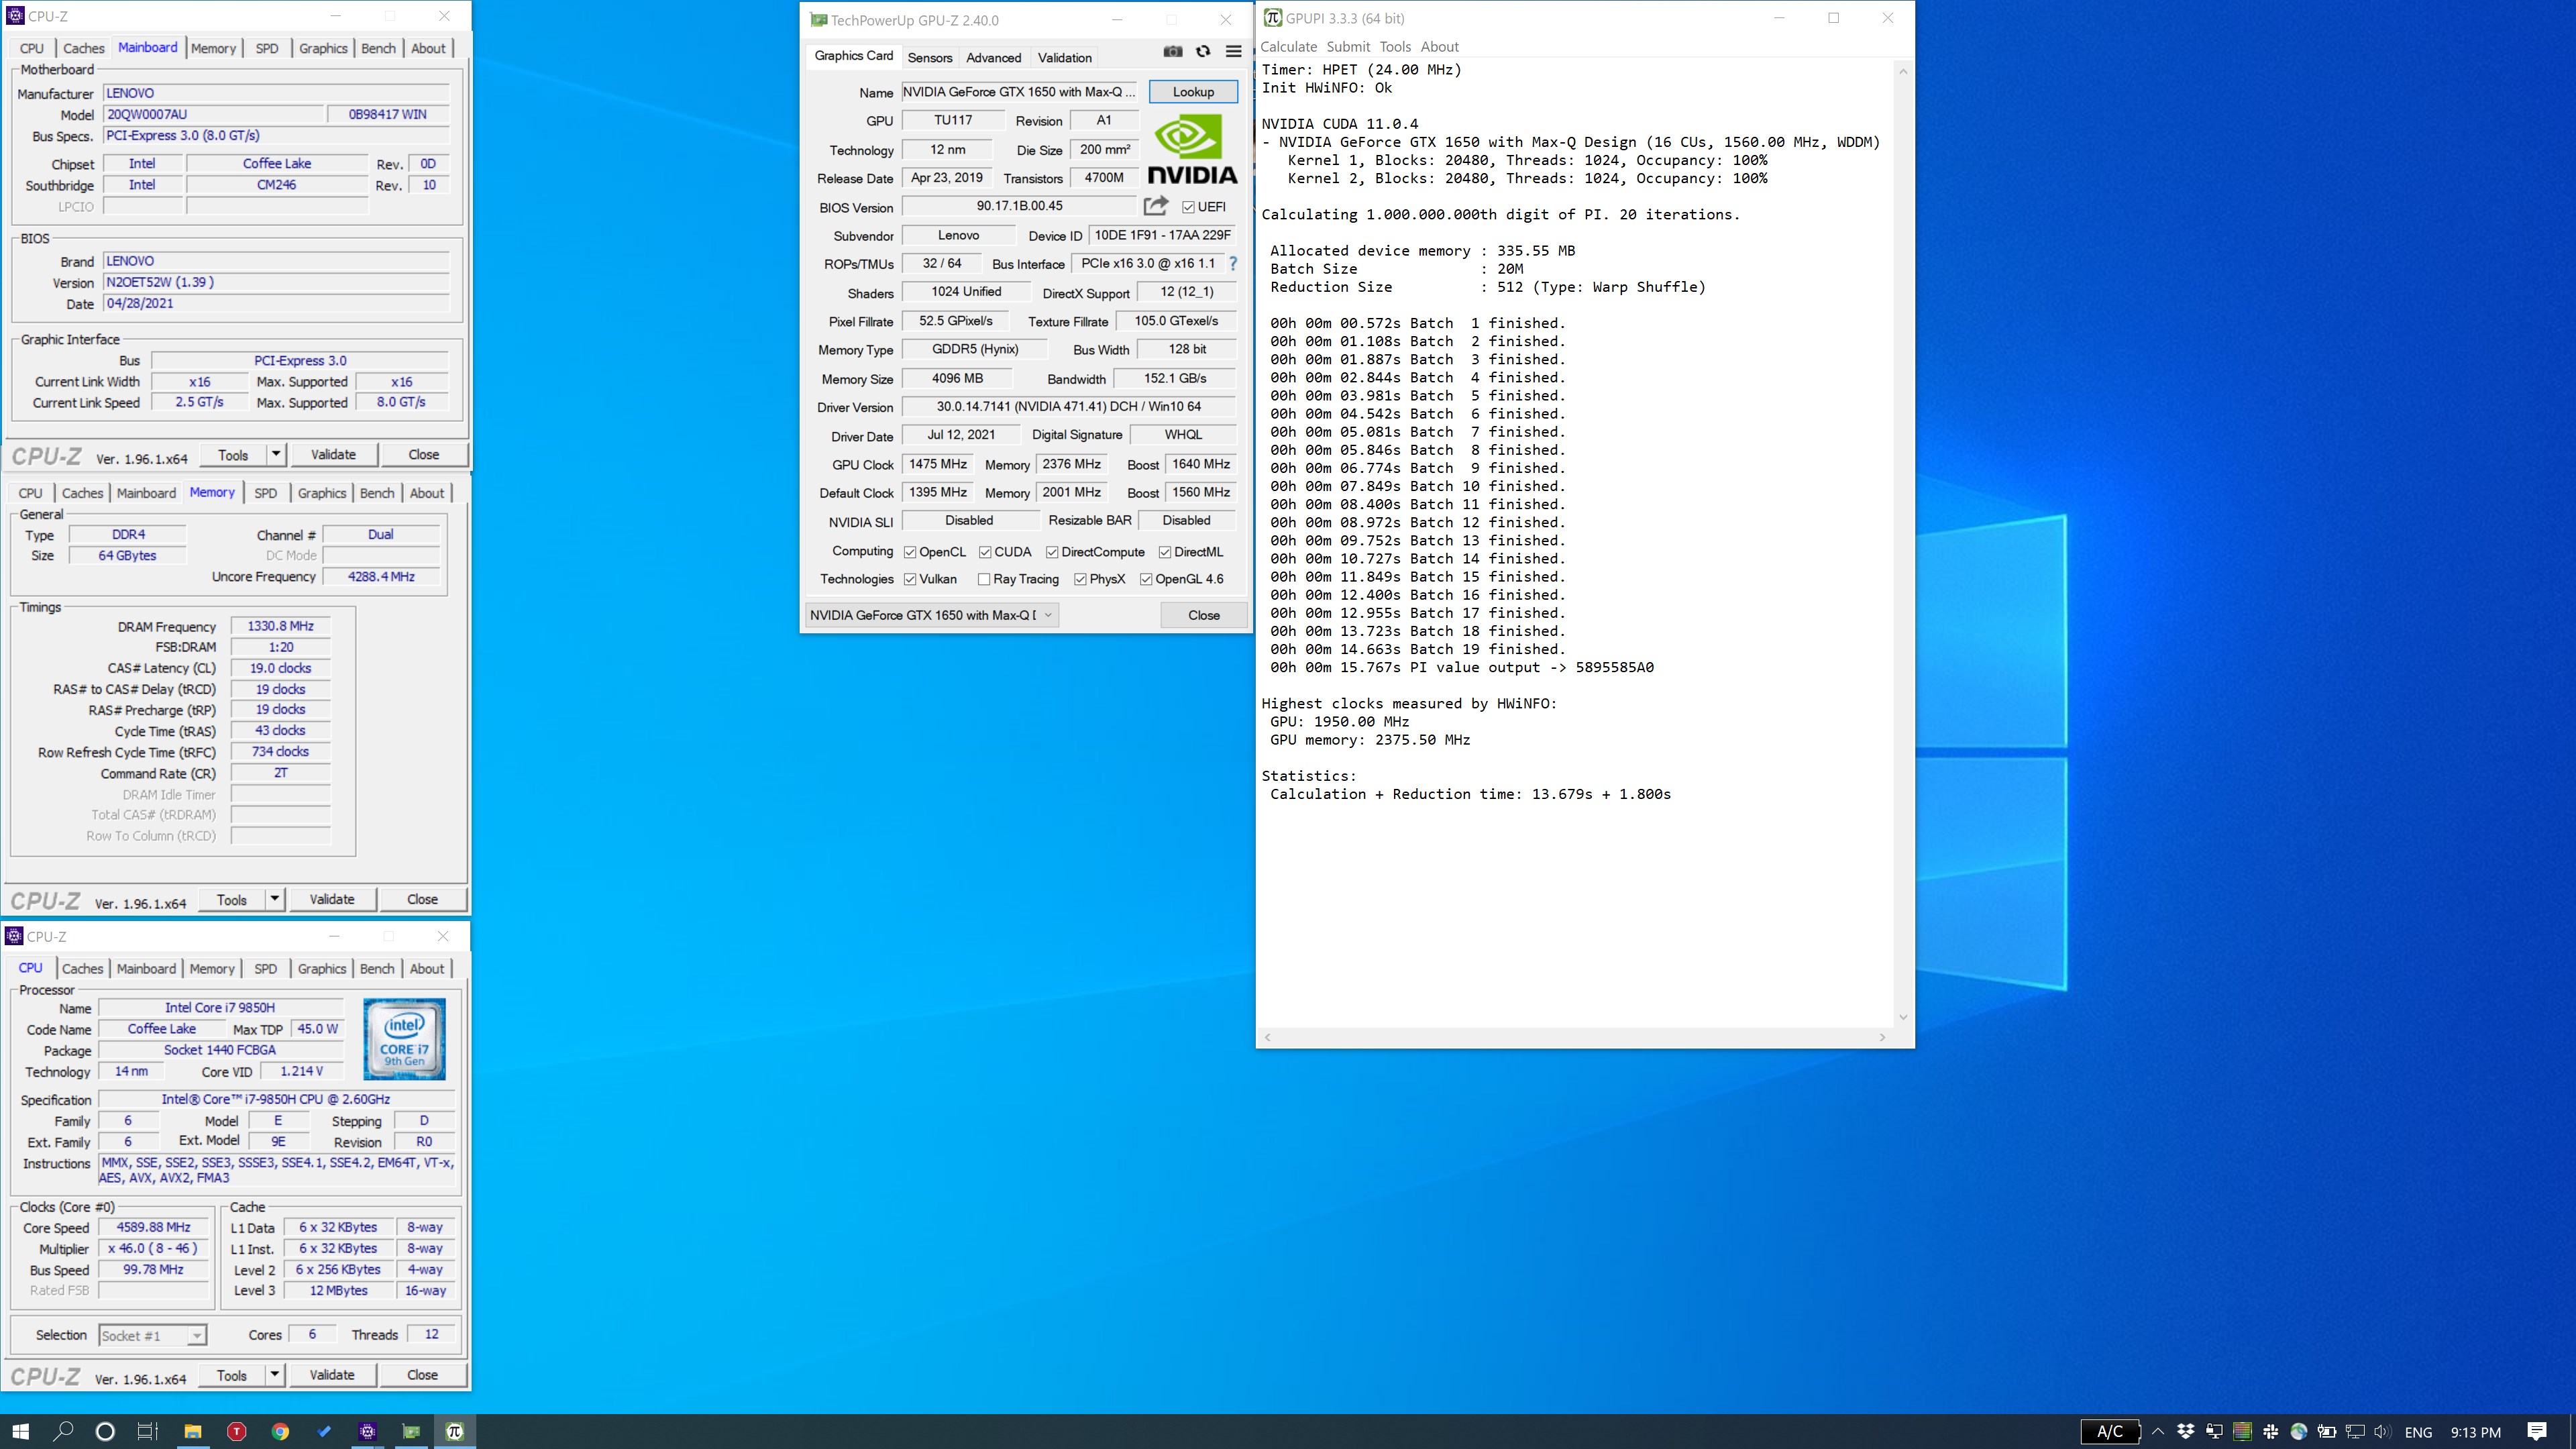Take a GPU-Z screenshot with the camera icon
This screenshot has height=1449, width=2576.
tap(1172, 51)
